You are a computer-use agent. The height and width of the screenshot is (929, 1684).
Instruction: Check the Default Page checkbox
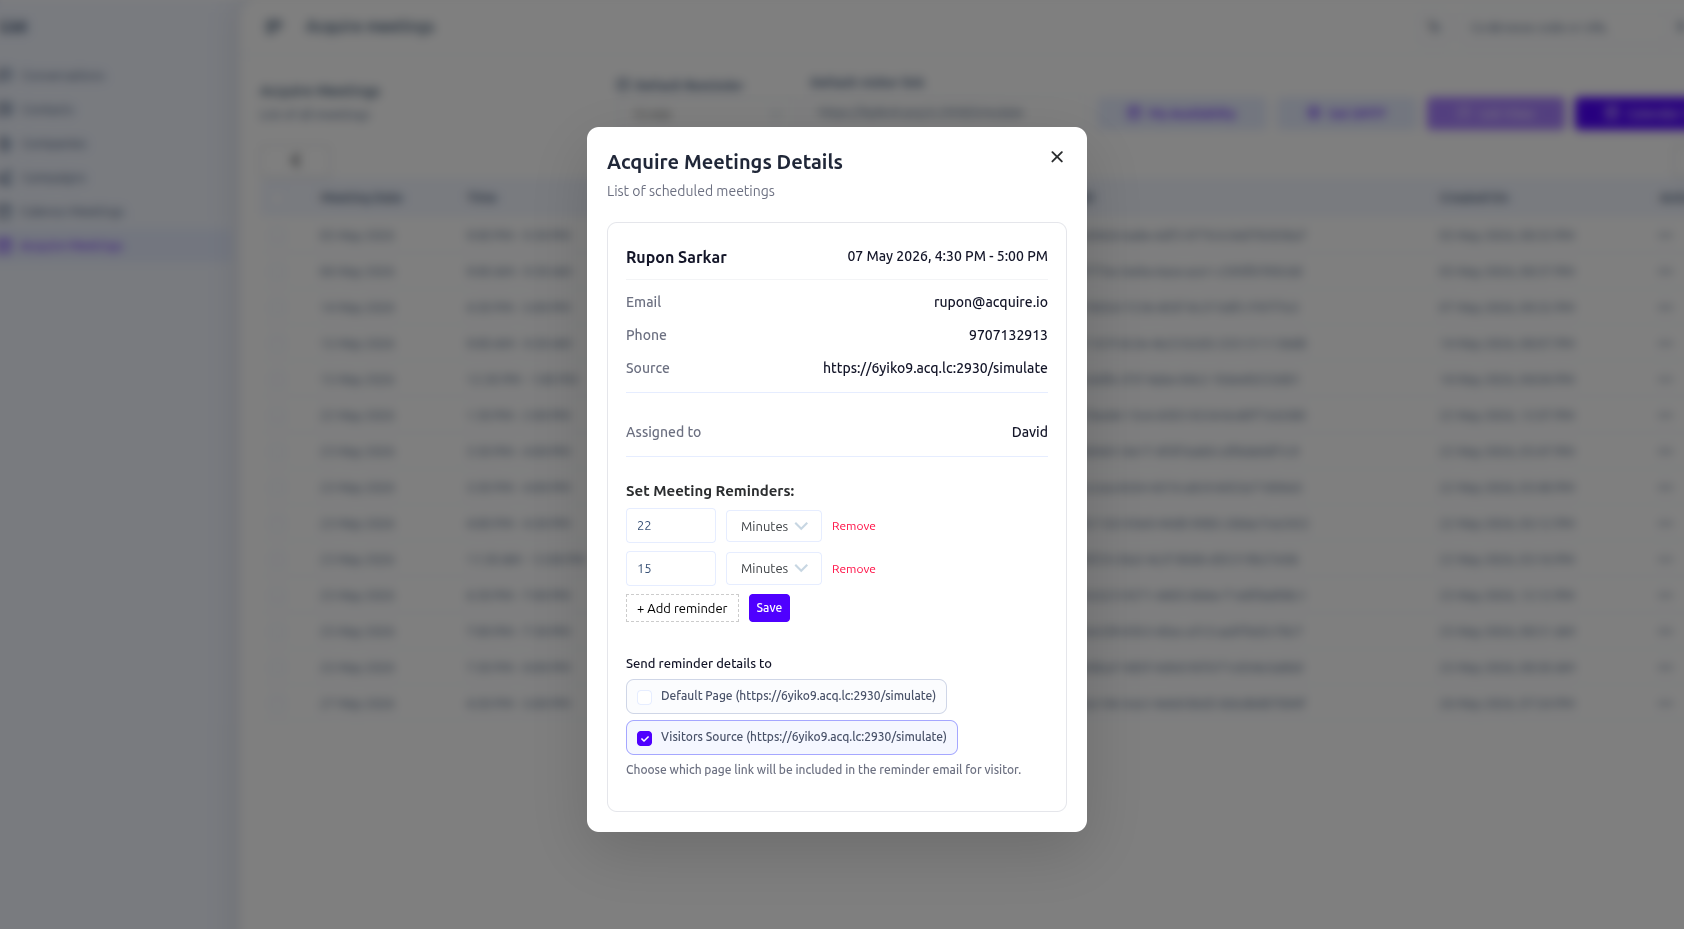645,697
